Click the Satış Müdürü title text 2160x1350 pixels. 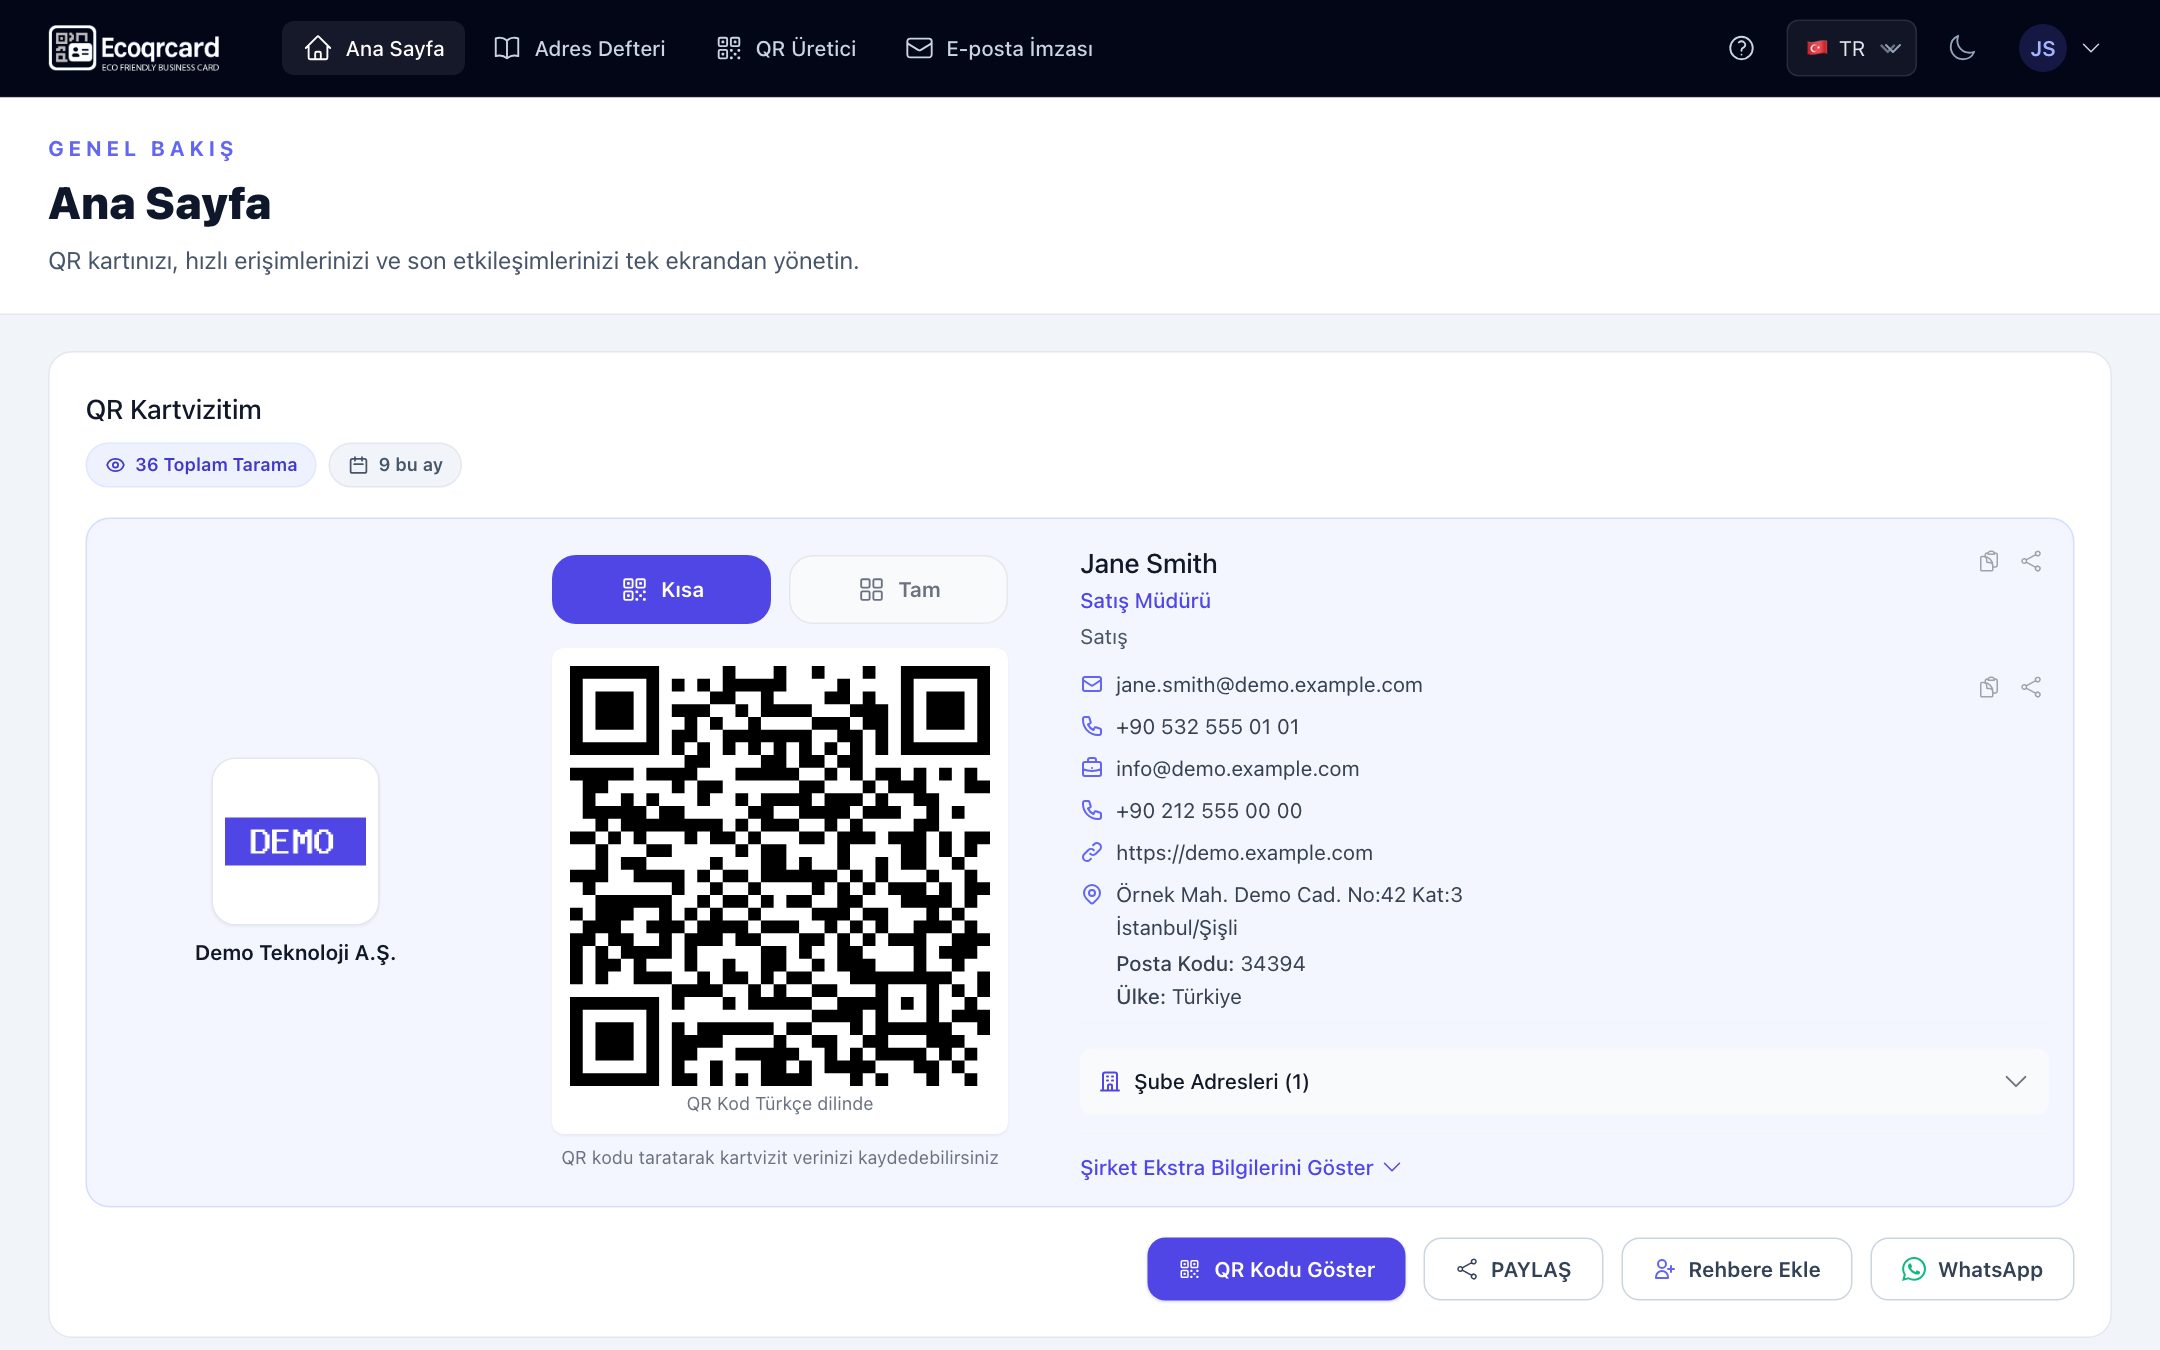(x=1145, y=601)
